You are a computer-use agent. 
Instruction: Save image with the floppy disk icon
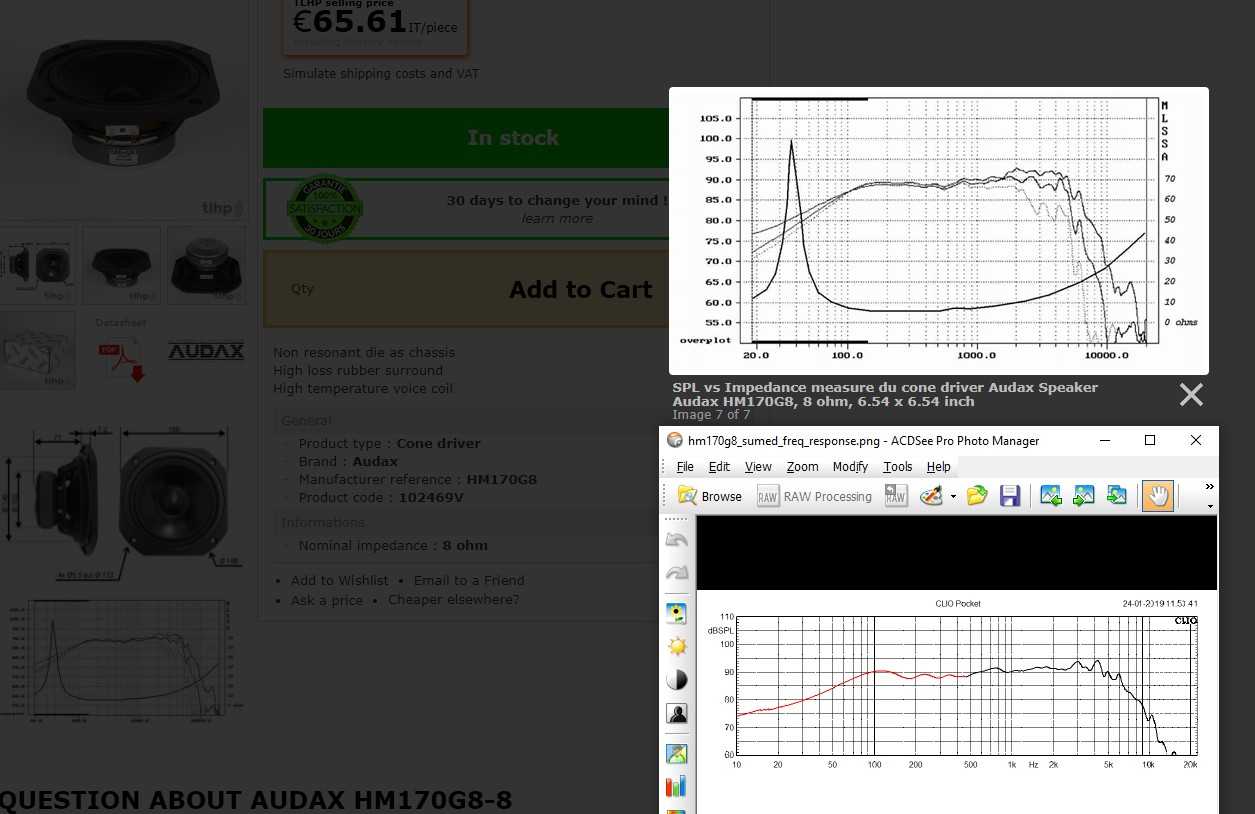[1009, 496]
